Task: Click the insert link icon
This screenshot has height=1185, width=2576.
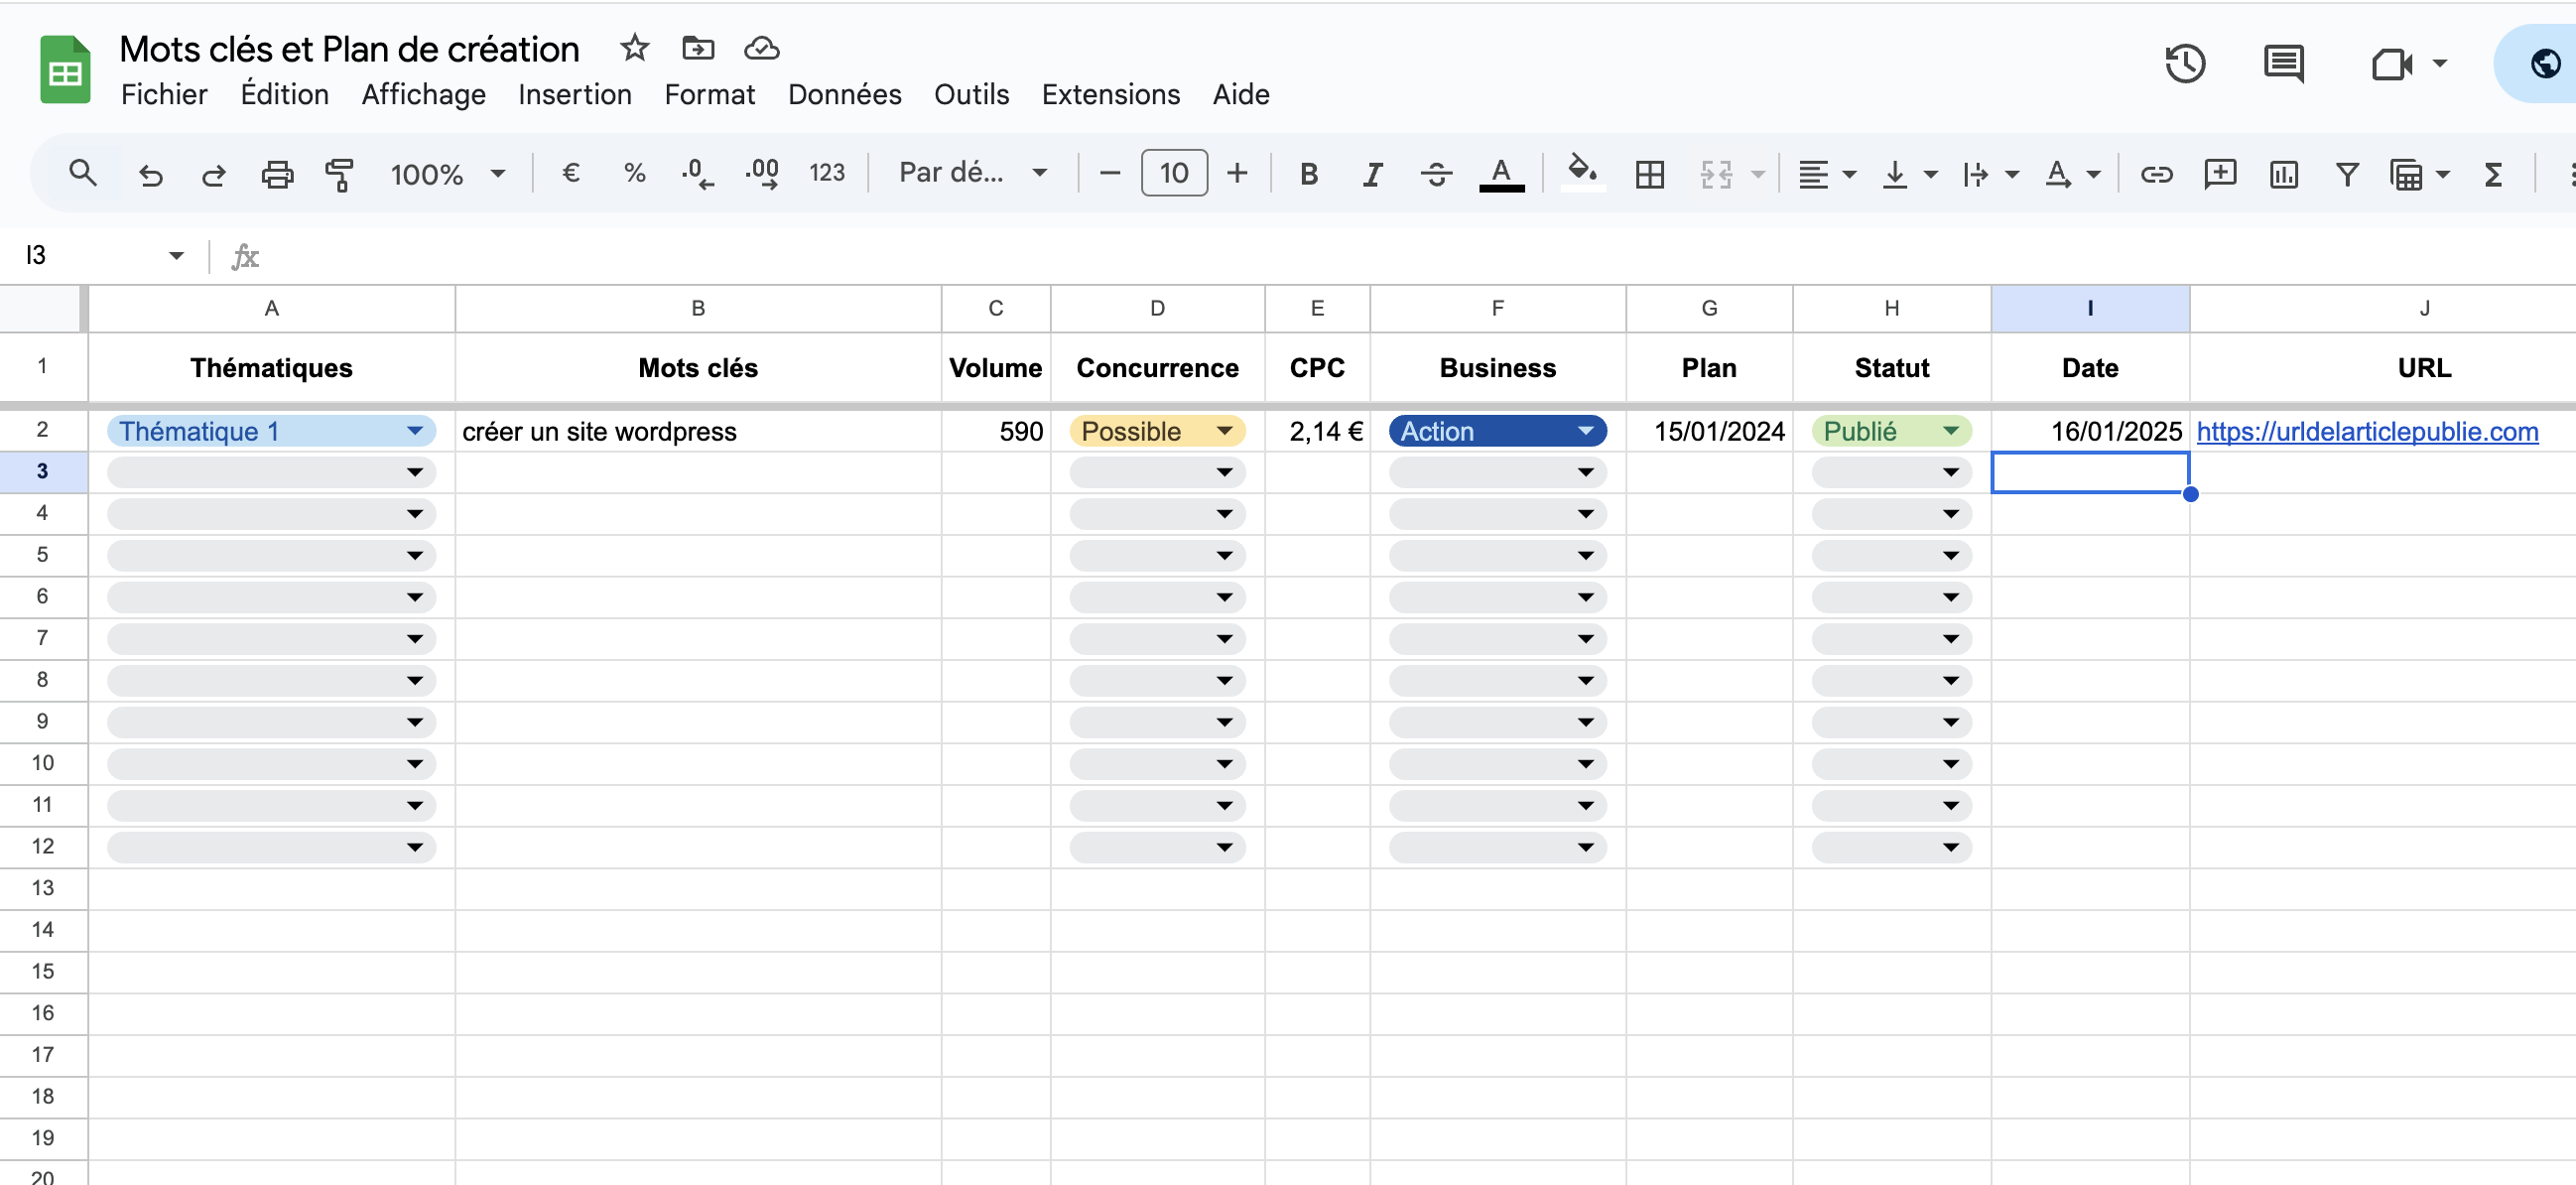Action: 2155,174
